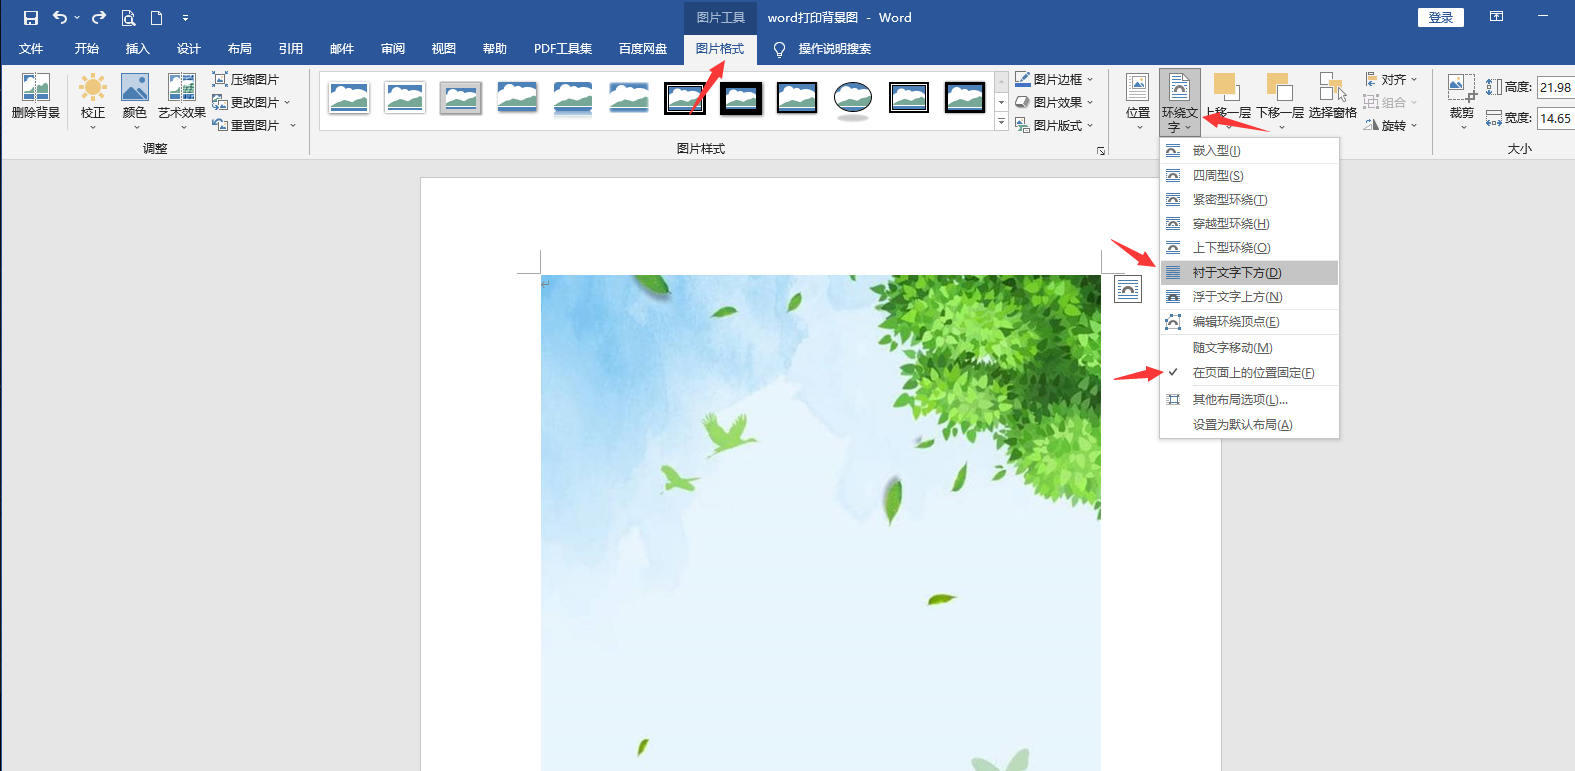Viewport: 1575px width, 771px height.
Task: Click the Save icon in title bar
Action: point(31,18)
